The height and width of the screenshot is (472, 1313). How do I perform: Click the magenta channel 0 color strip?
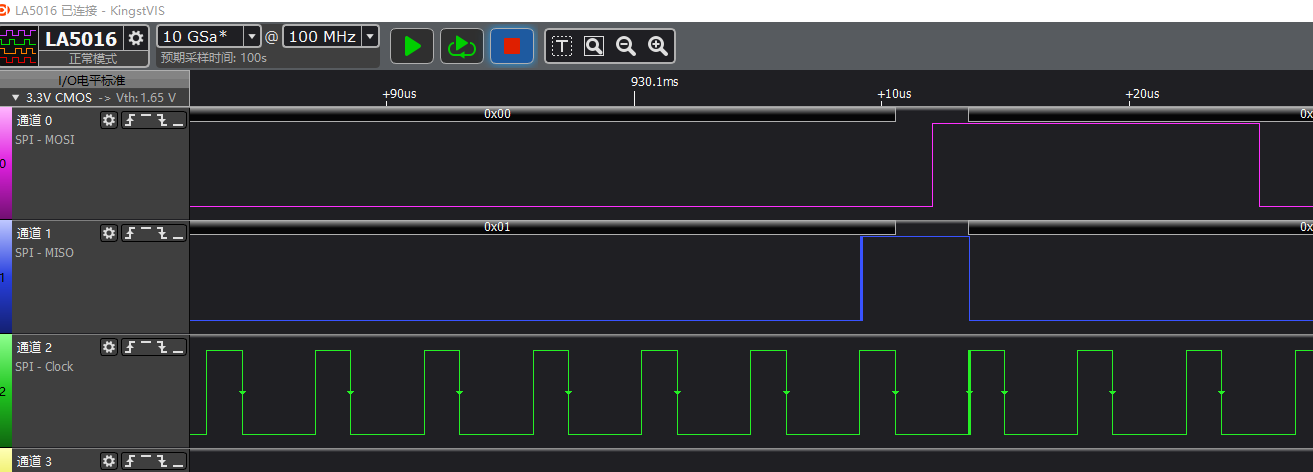coord(6,163)
